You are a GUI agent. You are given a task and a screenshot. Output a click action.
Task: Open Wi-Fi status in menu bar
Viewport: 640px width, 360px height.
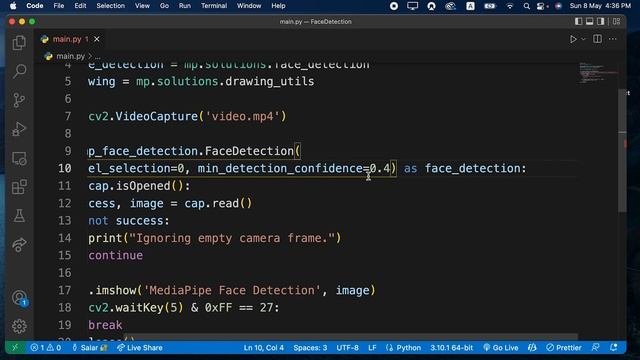pos(509,6)
